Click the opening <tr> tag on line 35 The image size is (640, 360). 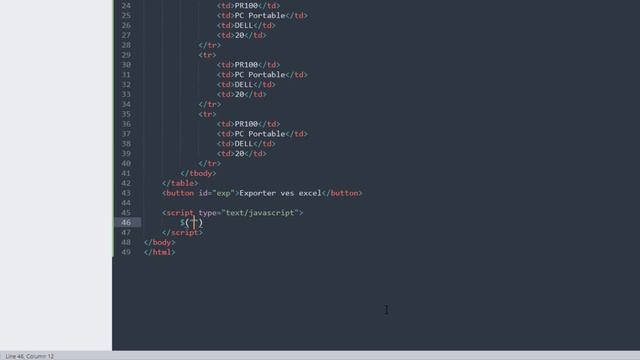(207, 114)
